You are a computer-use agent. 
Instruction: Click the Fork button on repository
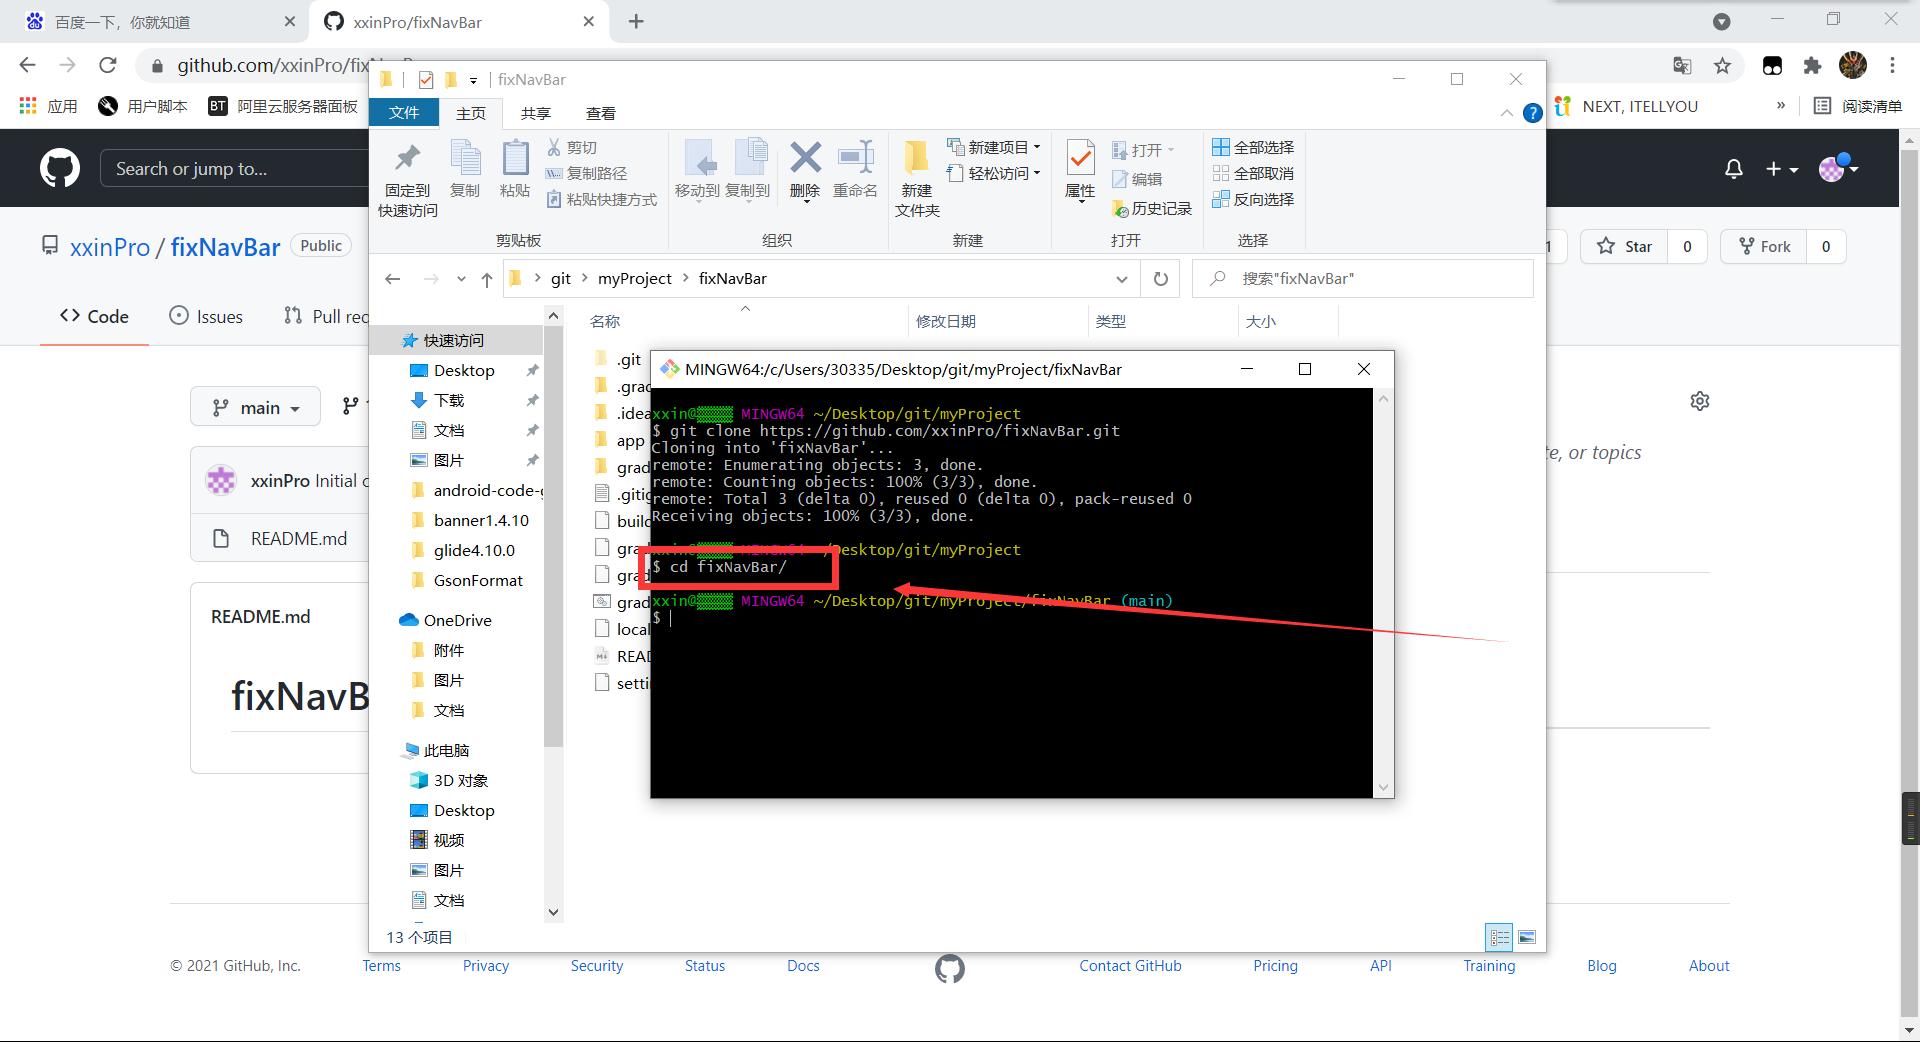tap(1764, 246)
